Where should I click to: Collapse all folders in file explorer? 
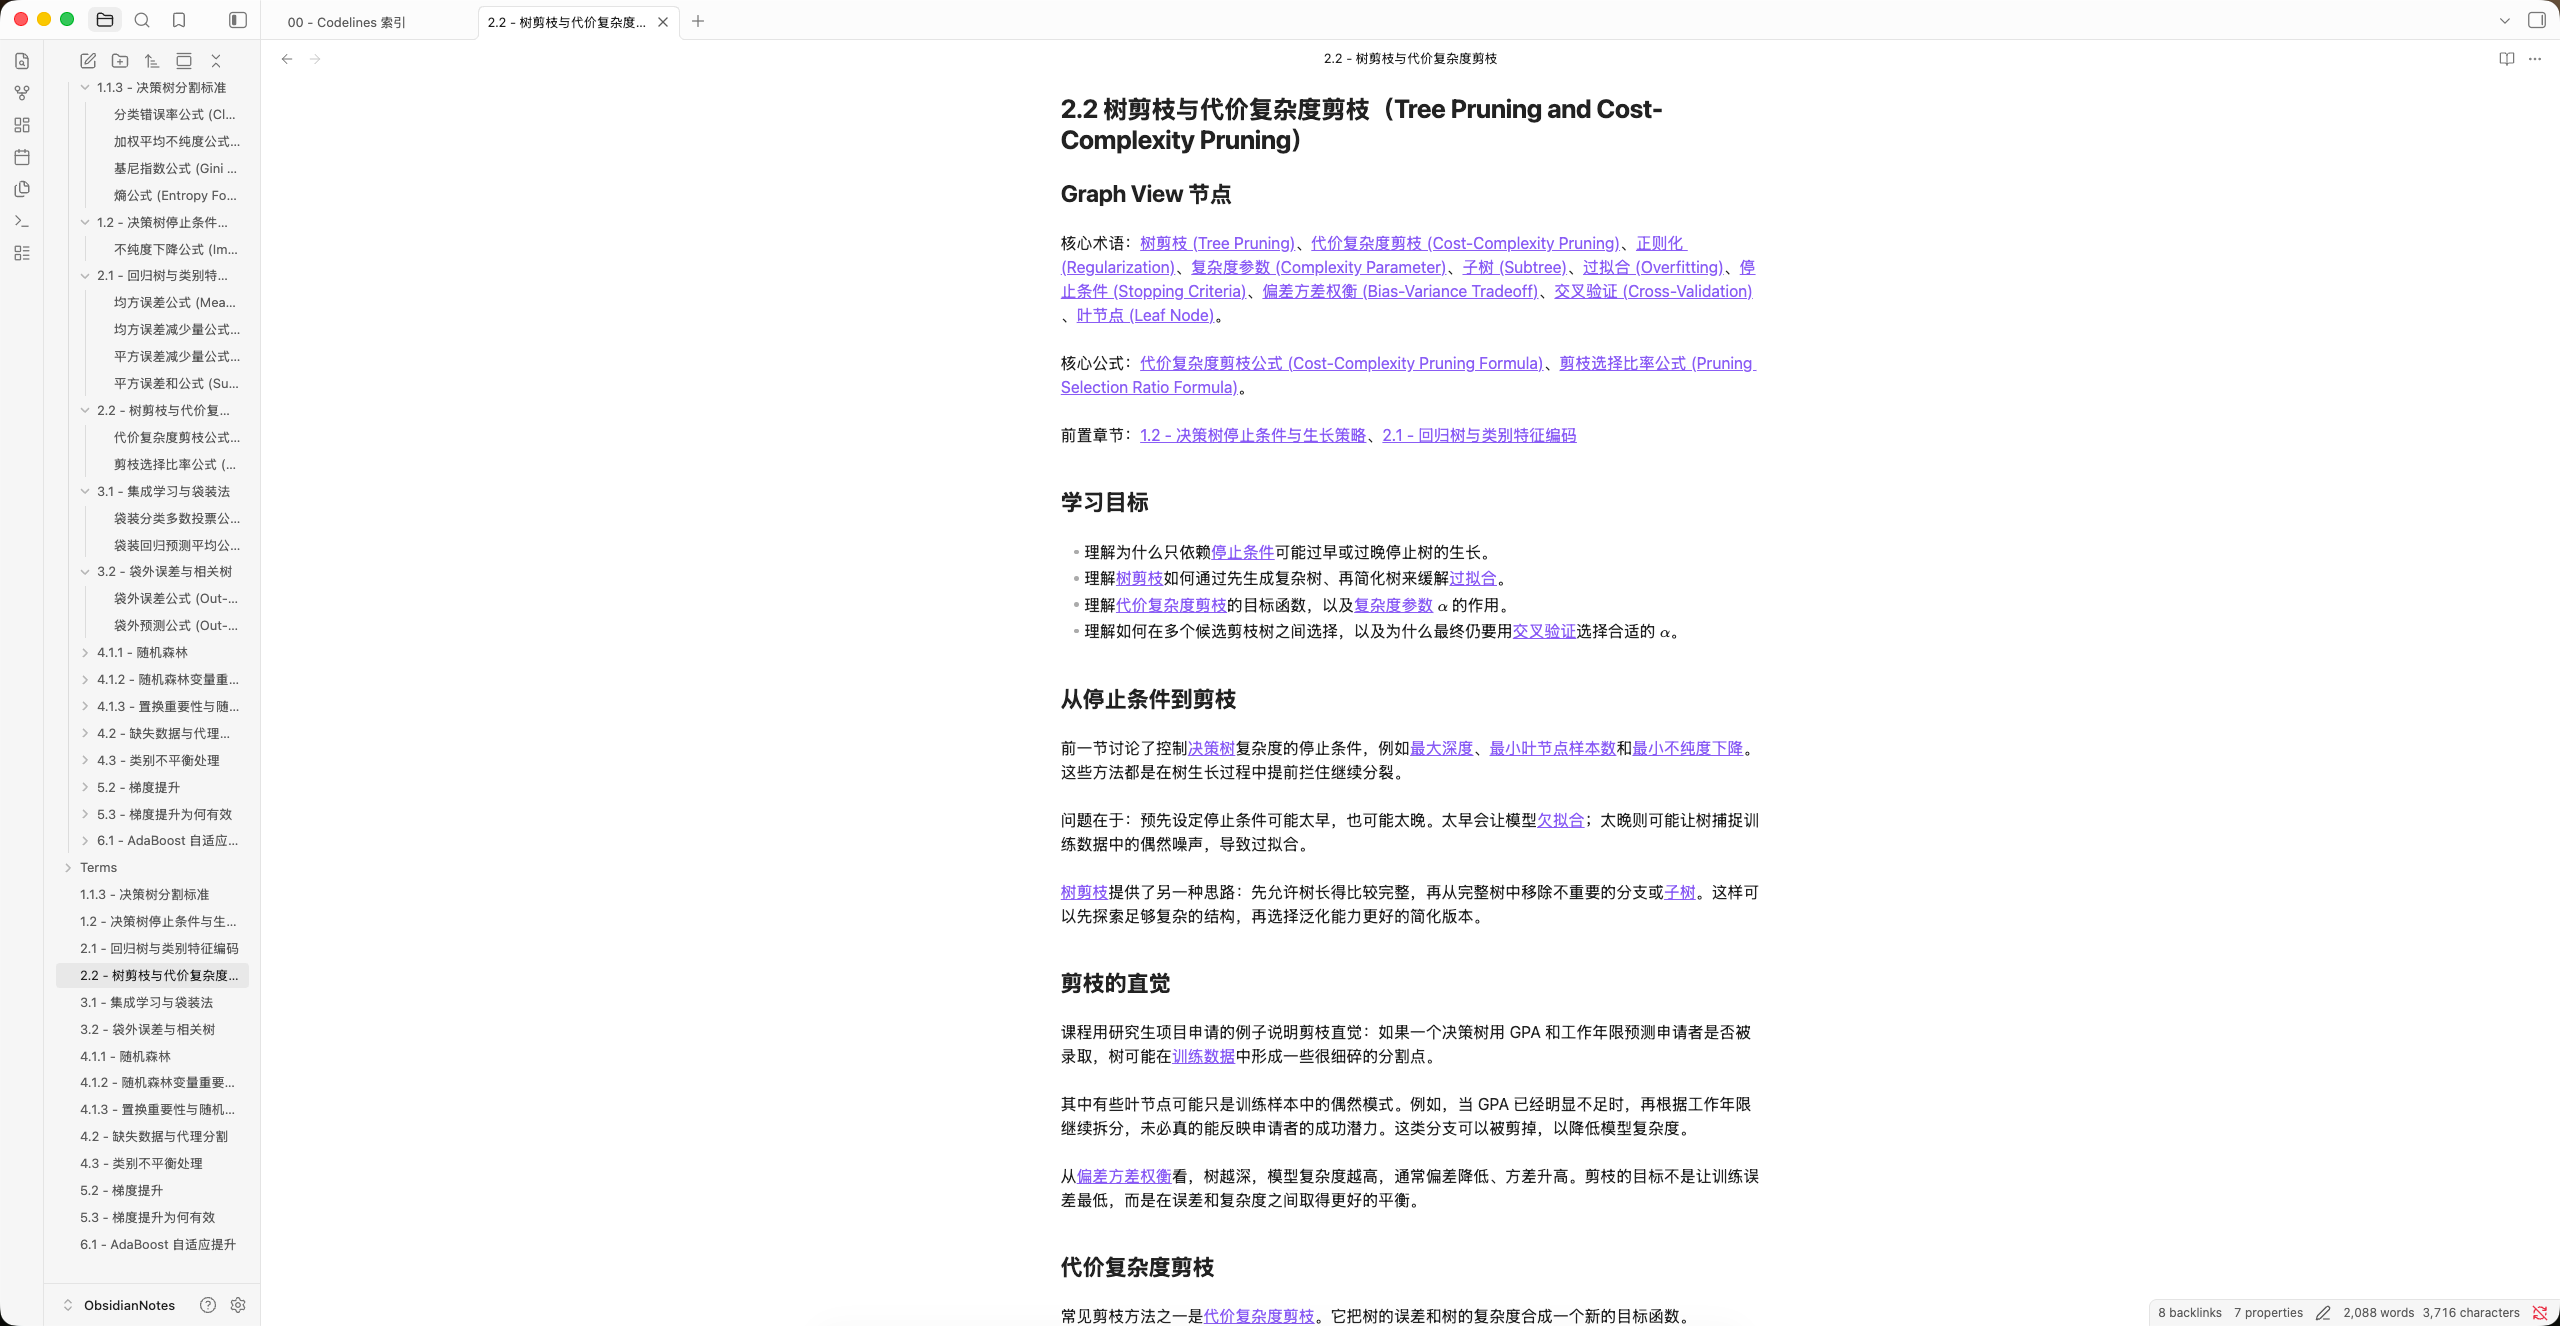216,61
